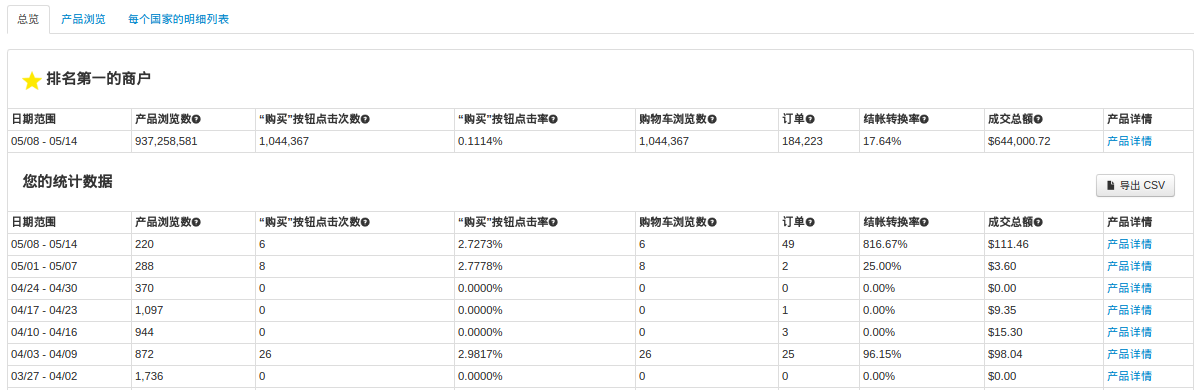1200x390 pixels.
Task: Click the 03/27 - 04/02 date range cell
Action: click(x=44, y=376)
